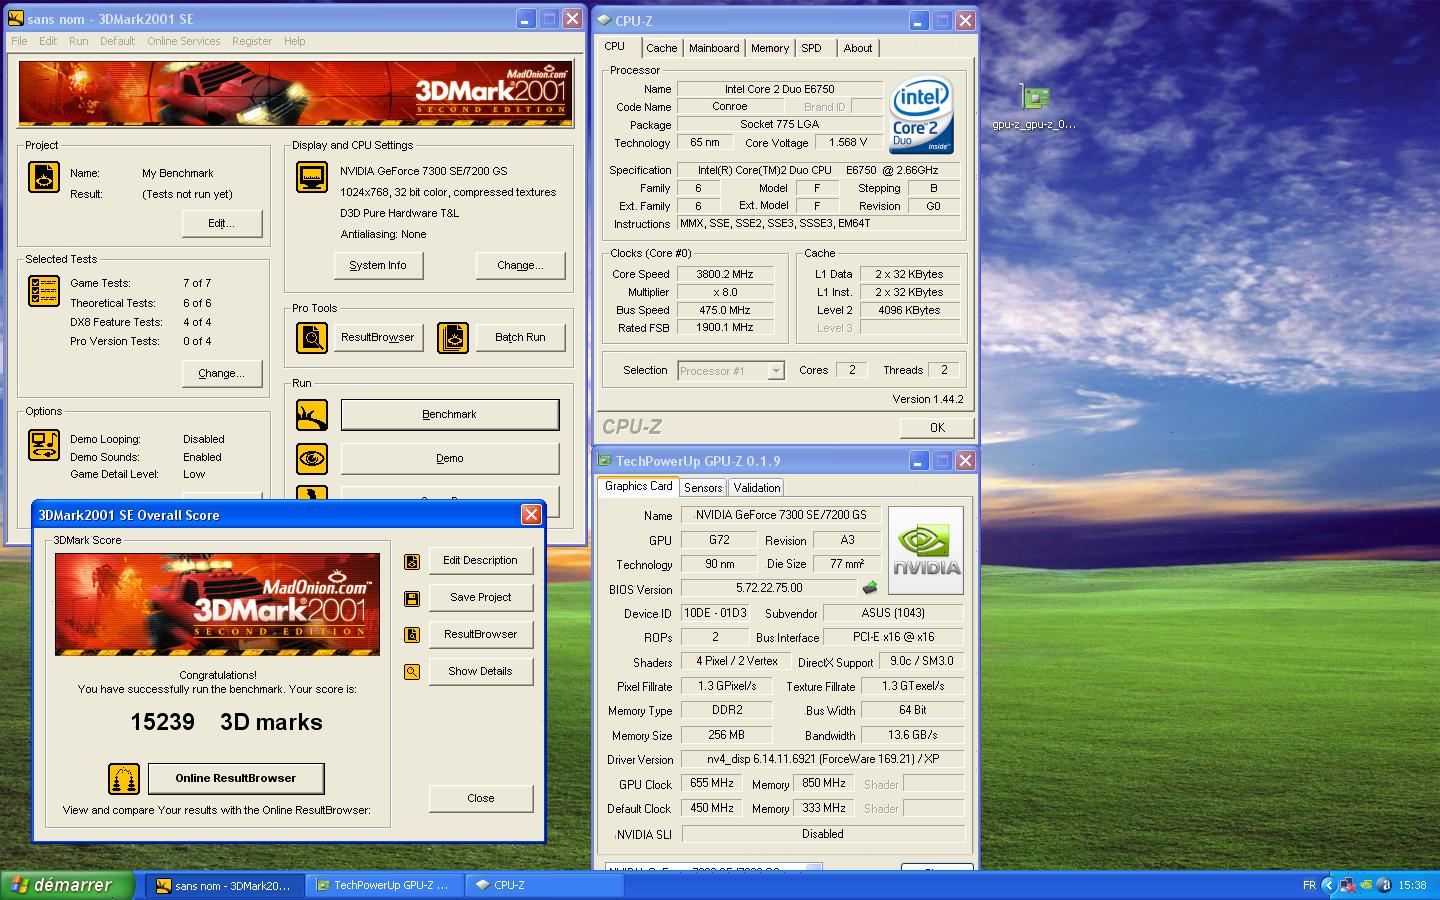This screenshot has height=900, width=1440.
Task: Click the Project icon in 3DMark2001
Action: (x=44, y=177)
